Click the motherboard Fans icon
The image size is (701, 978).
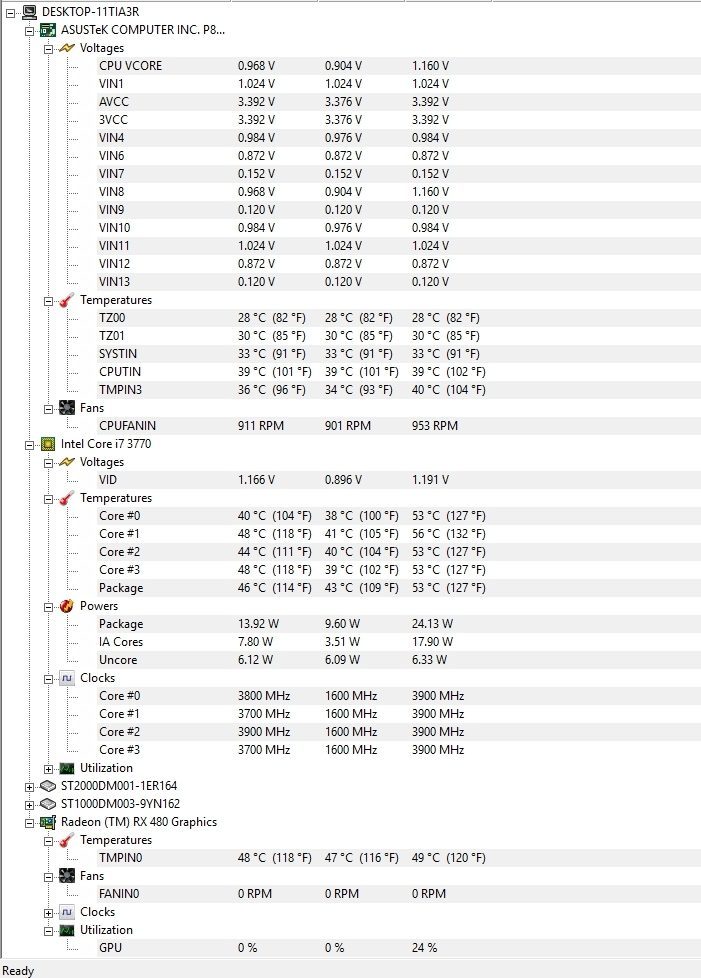pyautogui.click(x=67, y=408)
